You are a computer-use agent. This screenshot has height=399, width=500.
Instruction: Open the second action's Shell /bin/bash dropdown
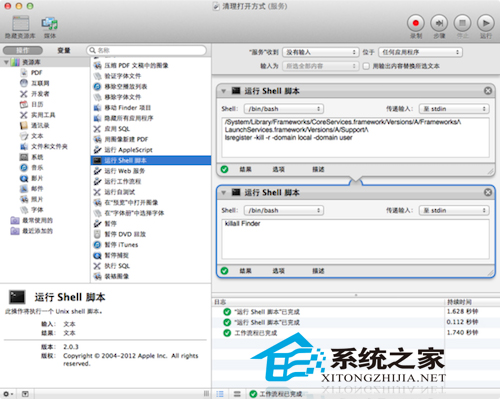point(284,210)
